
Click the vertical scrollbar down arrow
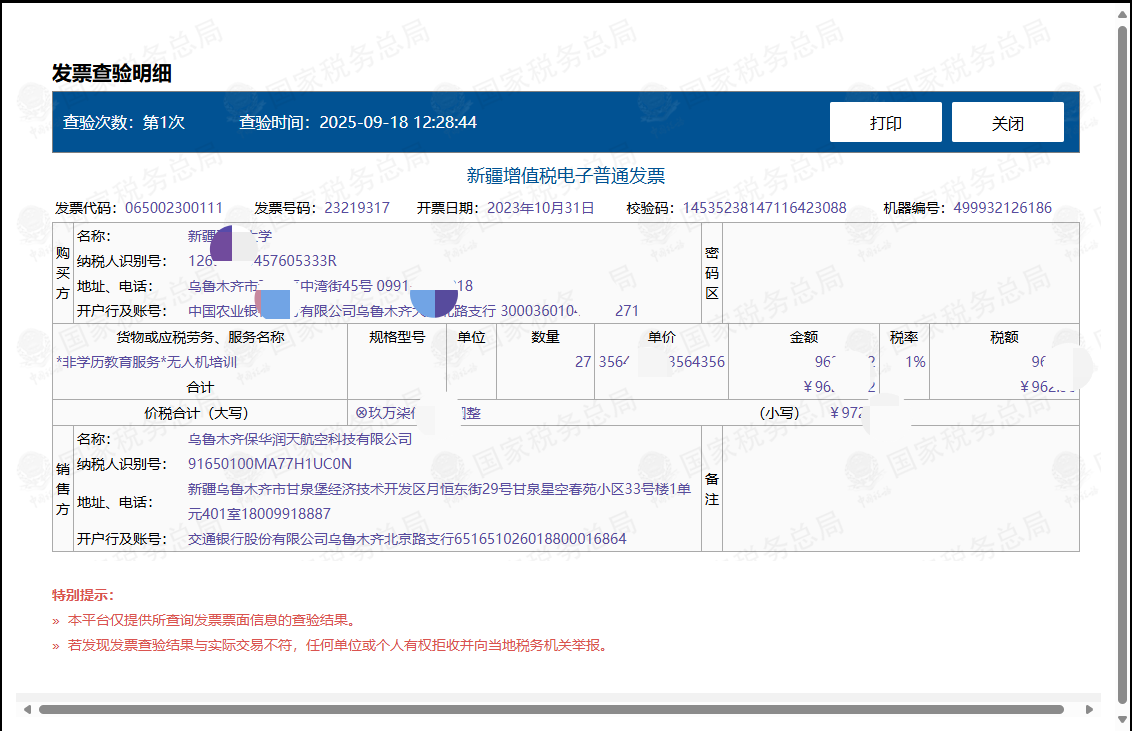pos(1122,719)
